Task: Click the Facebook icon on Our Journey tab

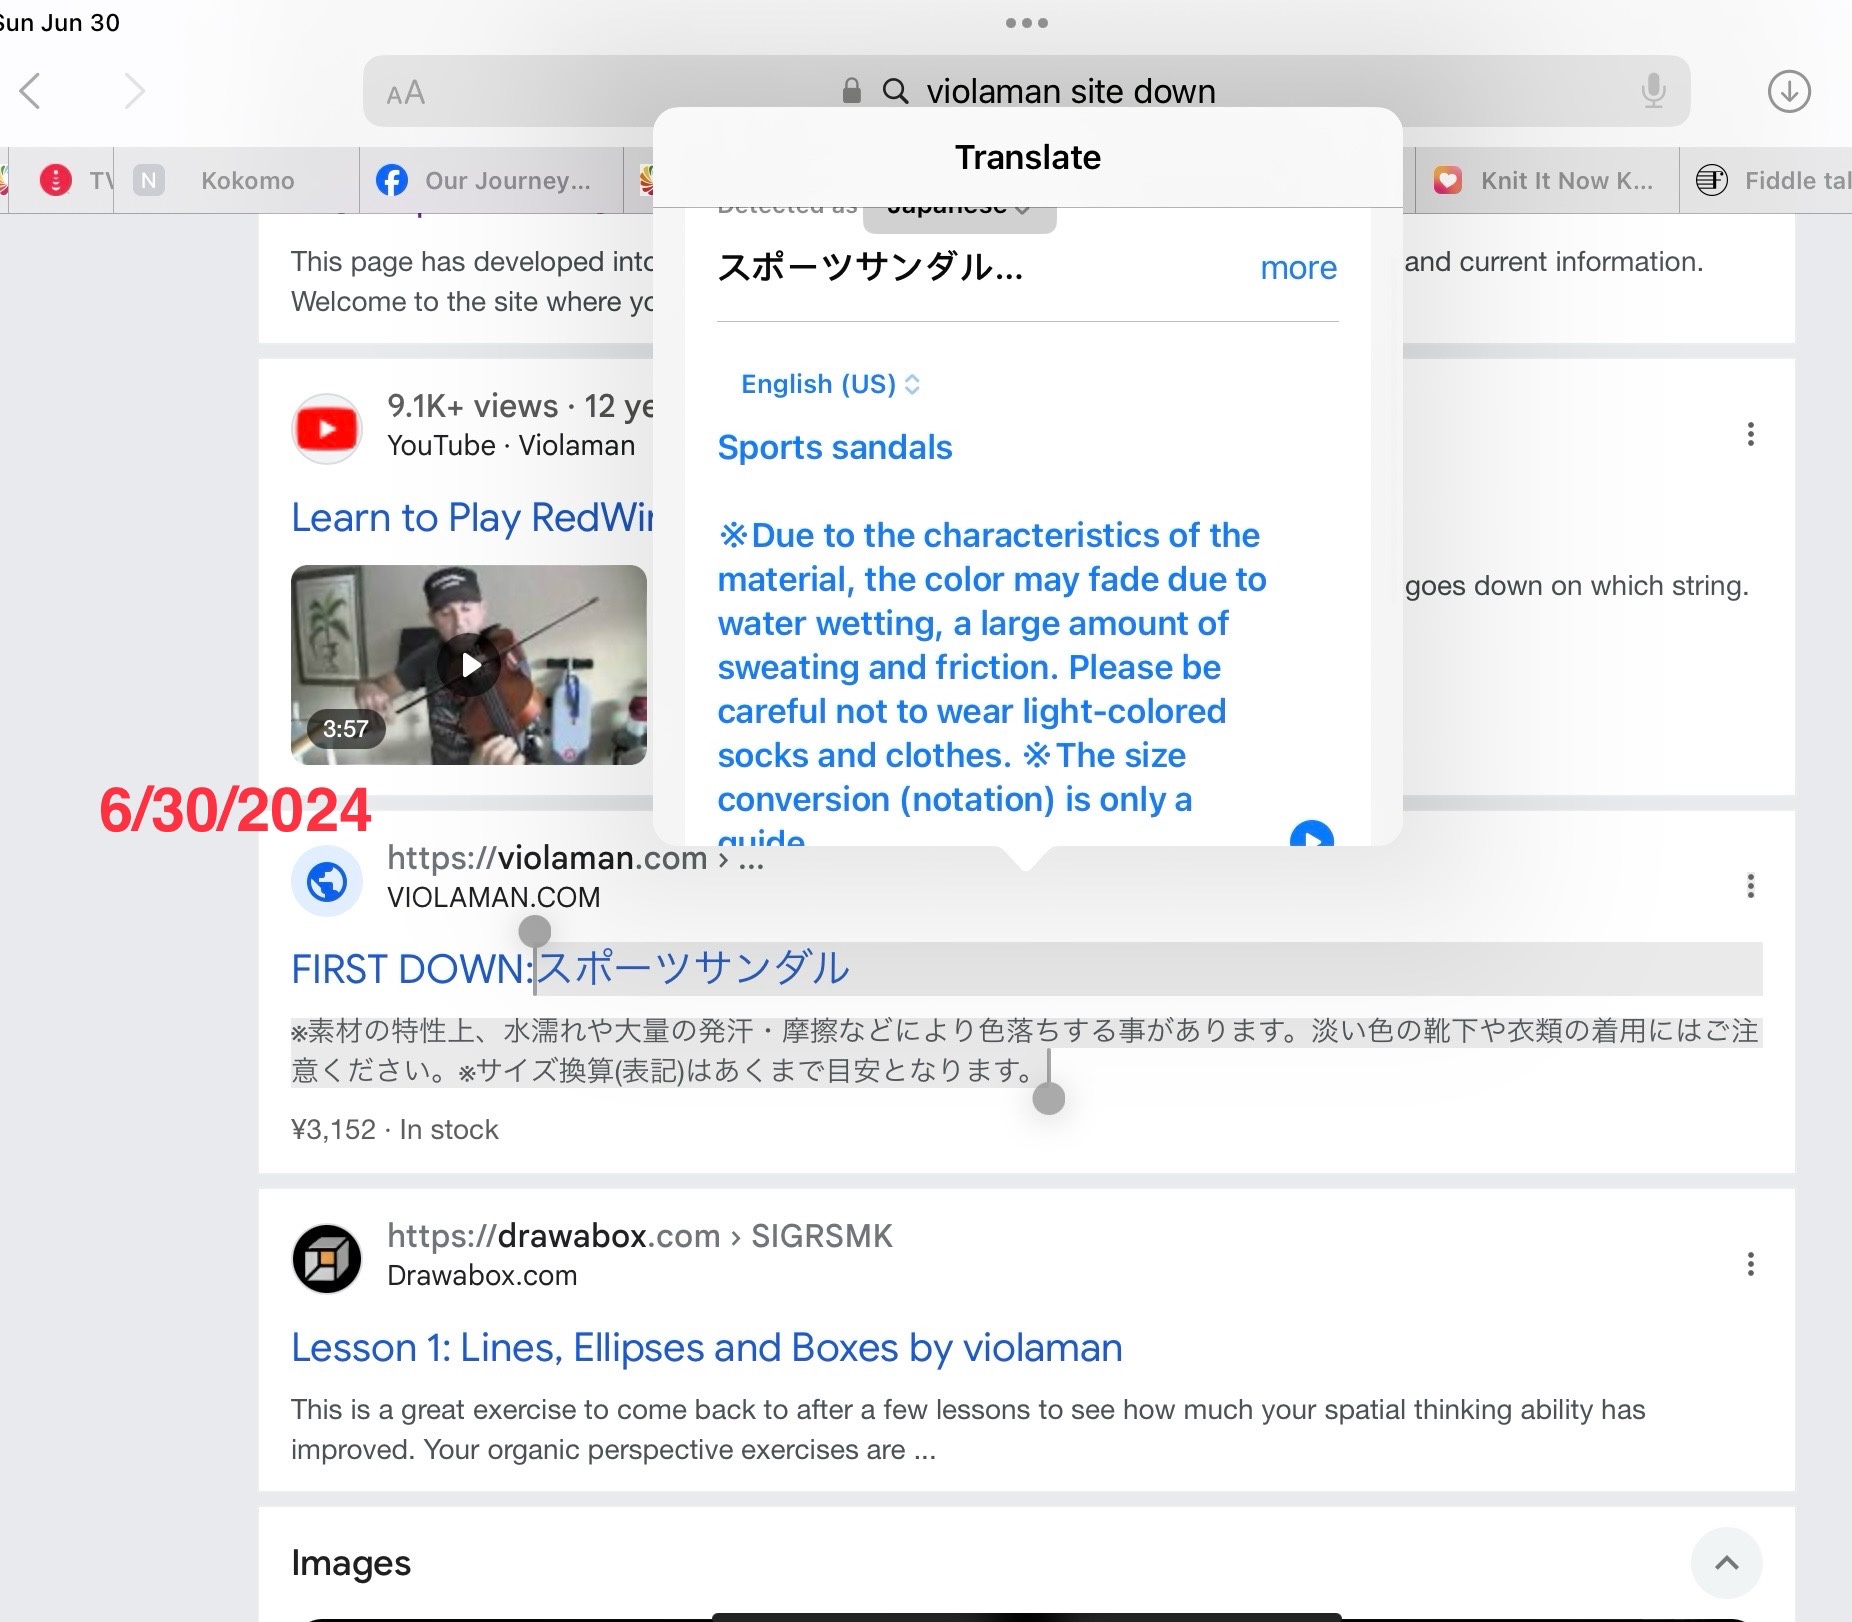Action: pos(392,180)
